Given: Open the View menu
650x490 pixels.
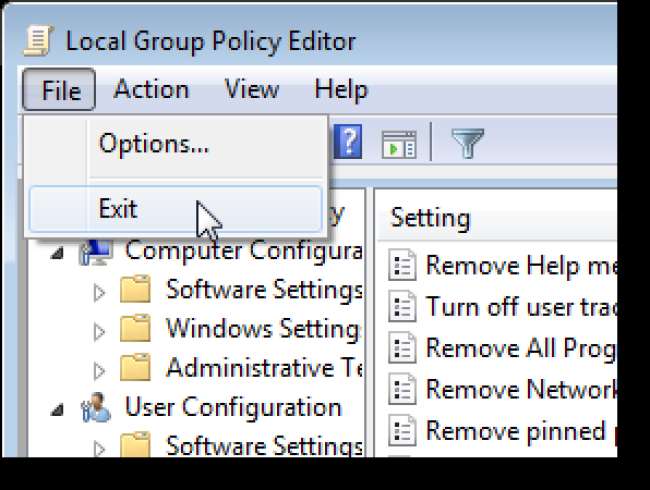Looking at the screenshot, I should pos(251,90).
